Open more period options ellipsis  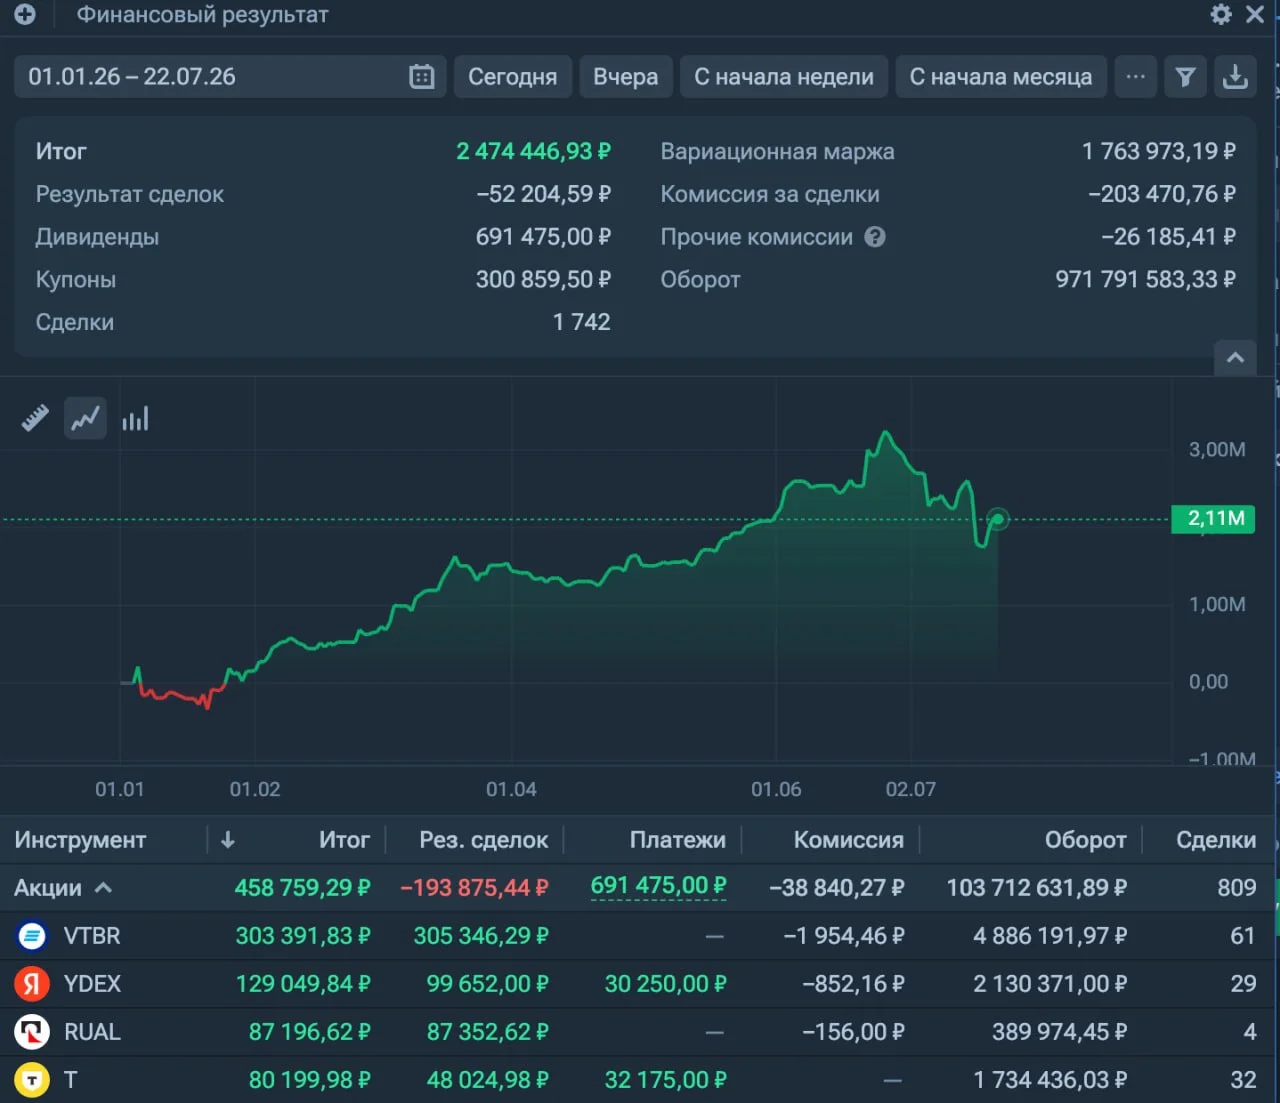click(1136, 77)
